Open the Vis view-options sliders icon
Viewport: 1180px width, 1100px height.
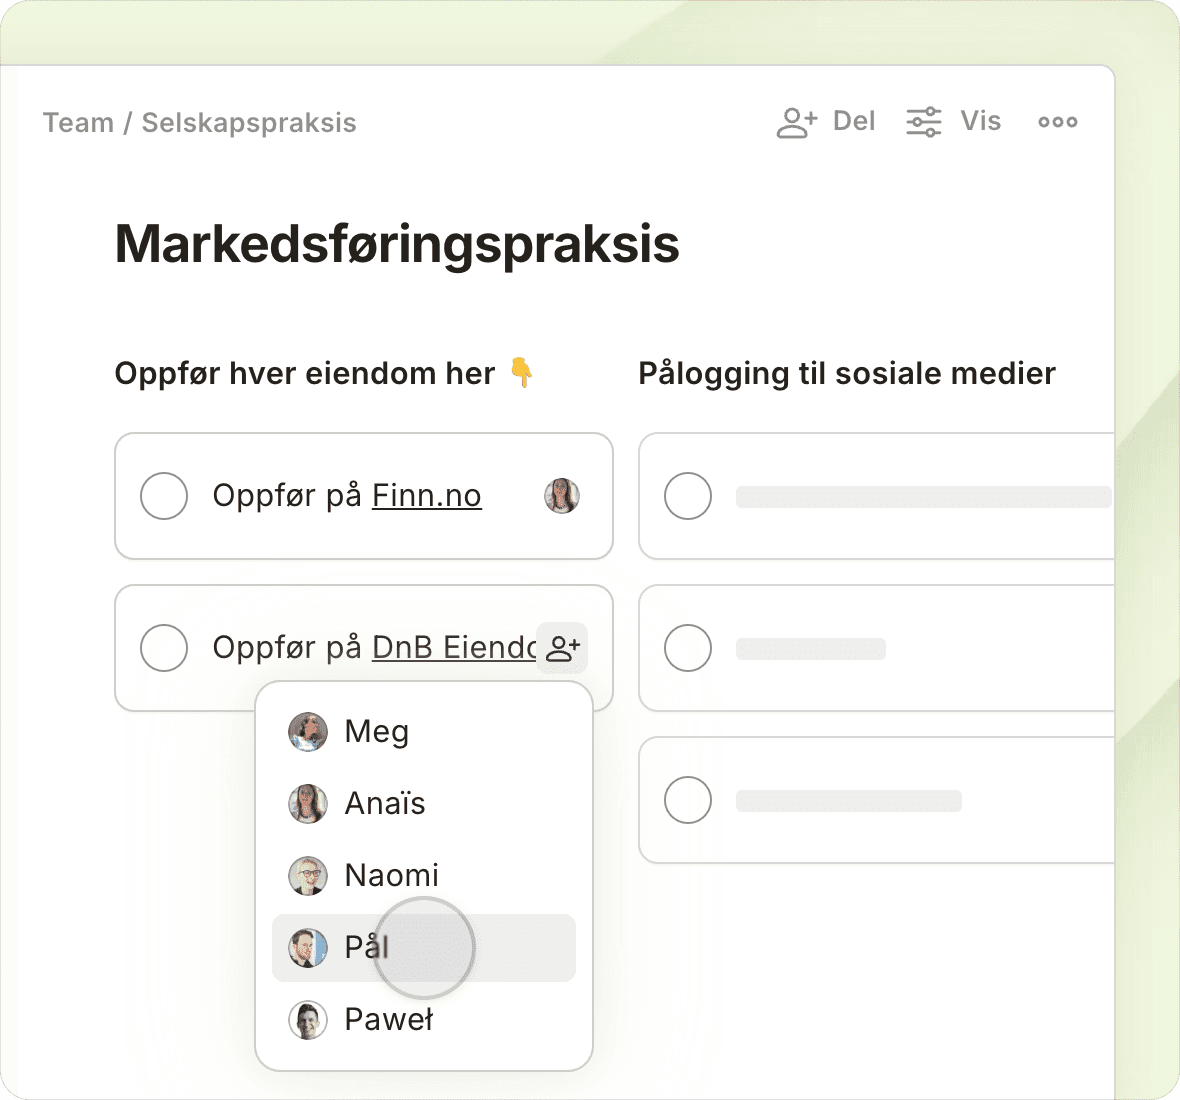point(924,122)
